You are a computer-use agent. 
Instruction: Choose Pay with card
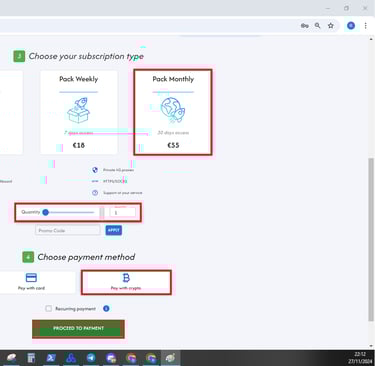pyautogui.click(x=32, y=282)
